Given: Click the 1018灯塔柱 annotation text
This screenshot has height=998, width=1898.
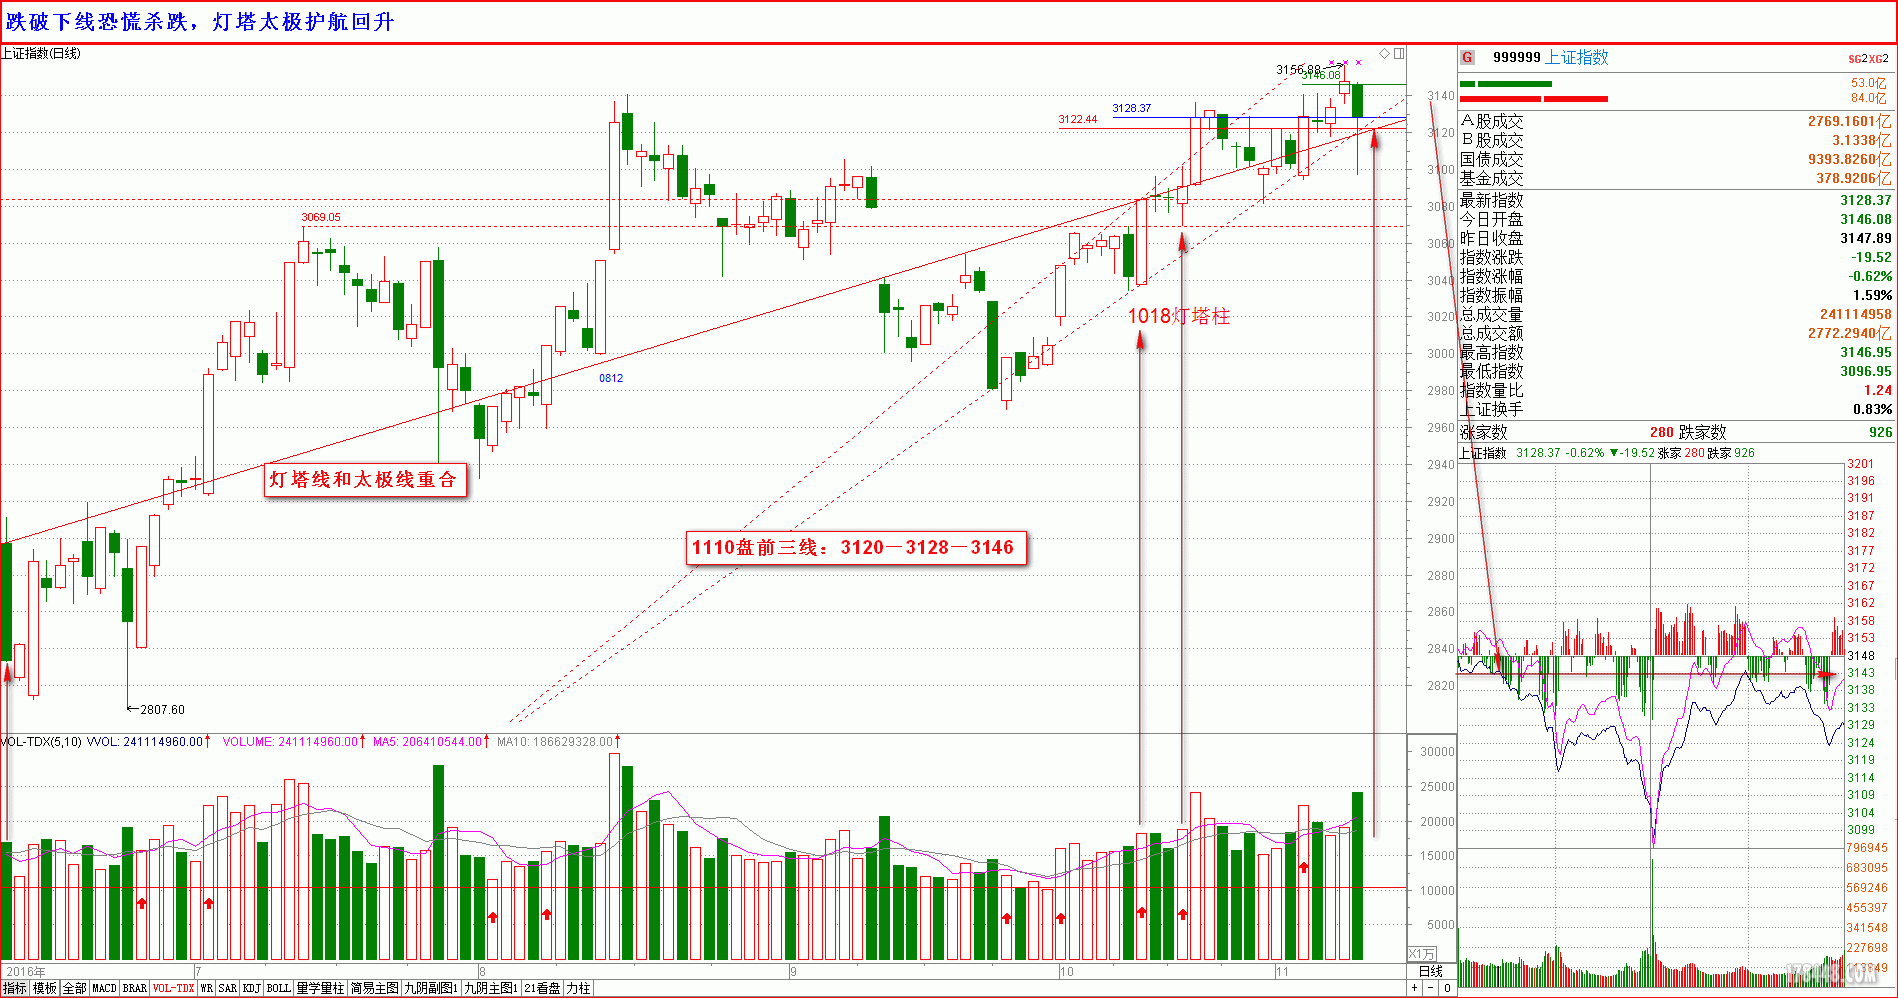Looking at the screenshot, I should (x=1179, y=316).
